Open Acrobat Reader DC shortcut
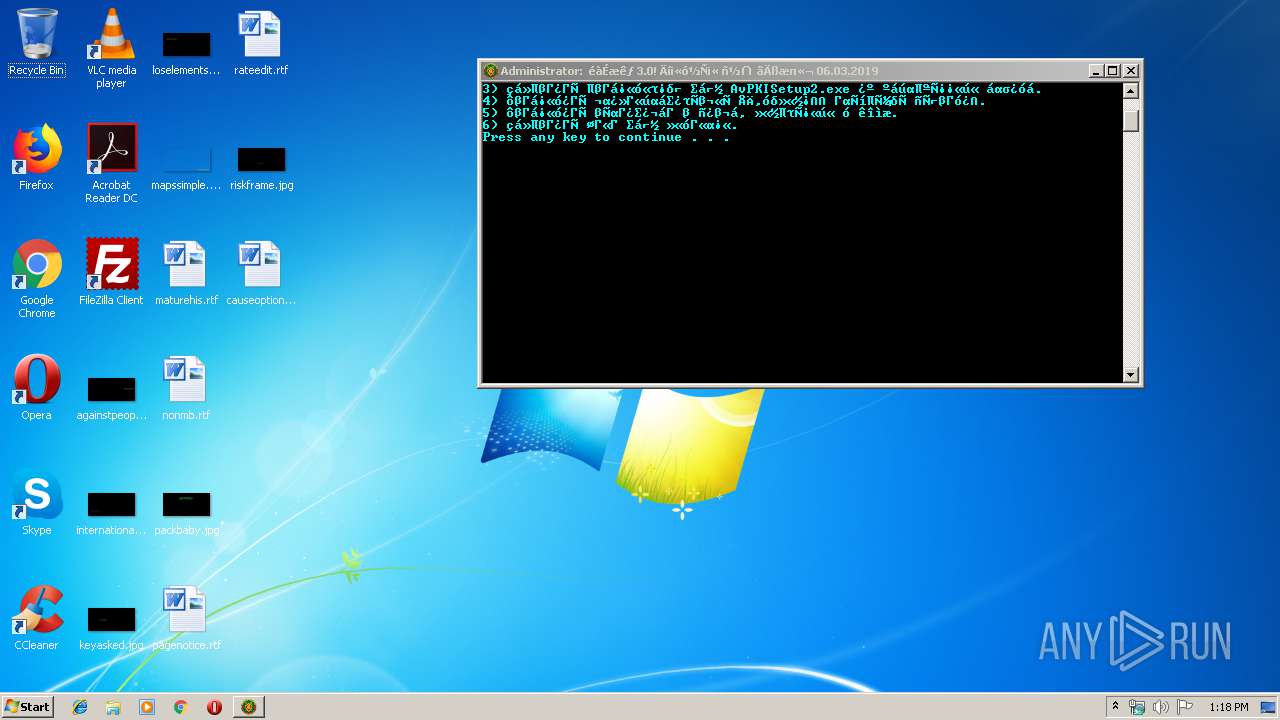1280x720 pixels. [x=111, y=163]
